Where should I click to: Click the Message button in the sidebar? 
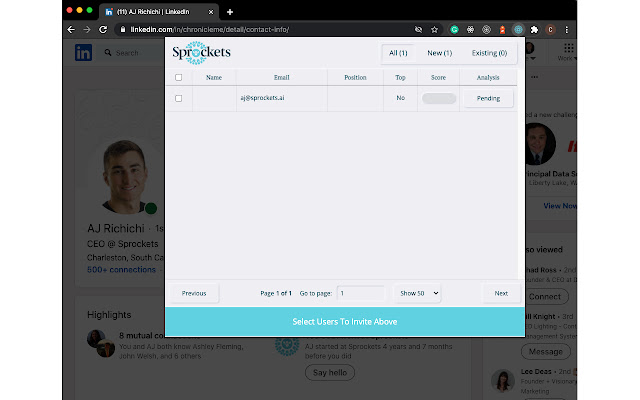(x=546, y=351)
